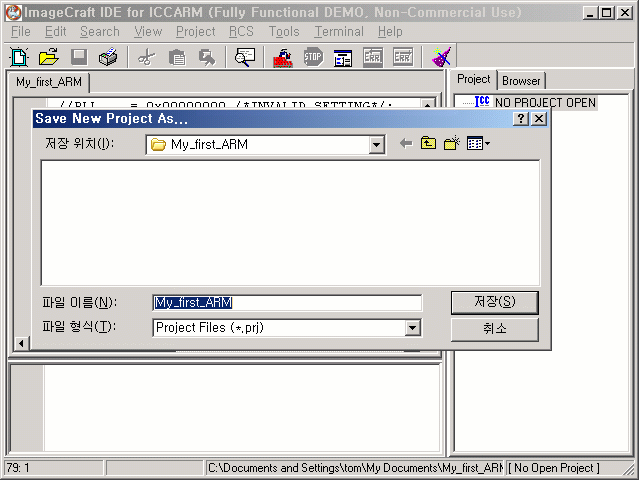
Task: Click the 79: 1 cursor position status
Action: (x=18, y=468)
